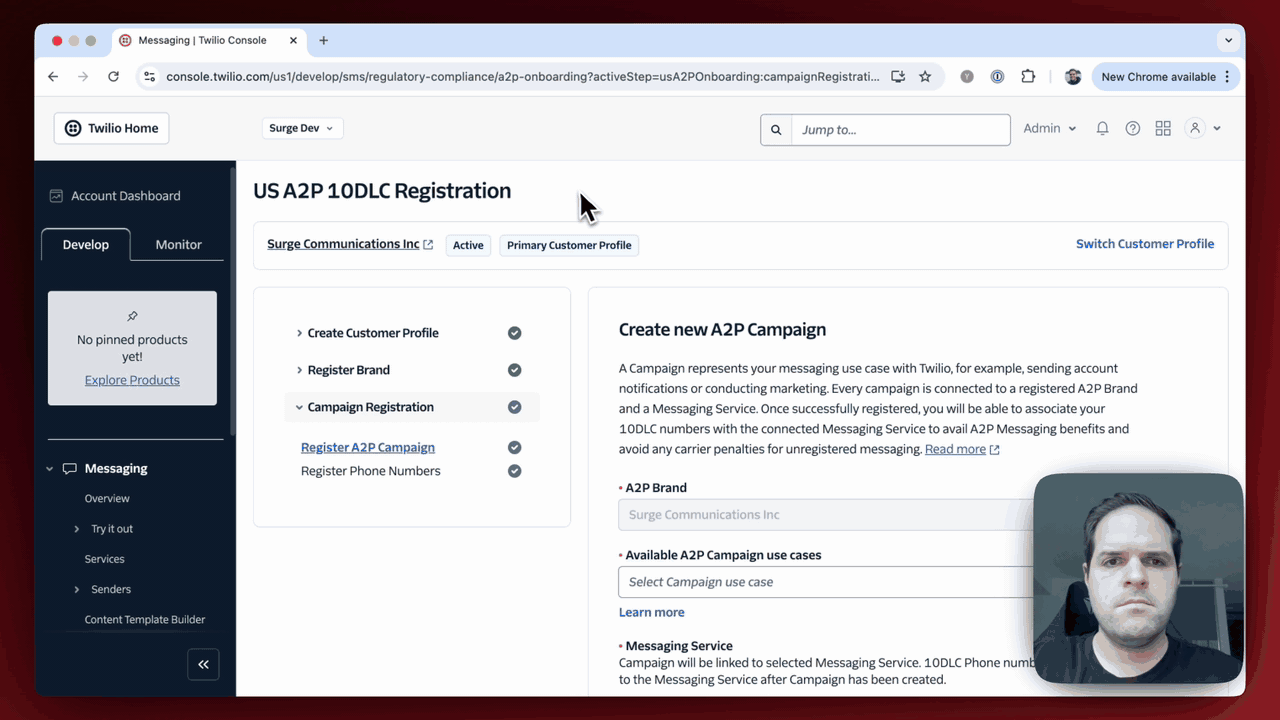Open the help question mark icon
Screen dimensions: 1280x720
click(x=1132, y=129)
